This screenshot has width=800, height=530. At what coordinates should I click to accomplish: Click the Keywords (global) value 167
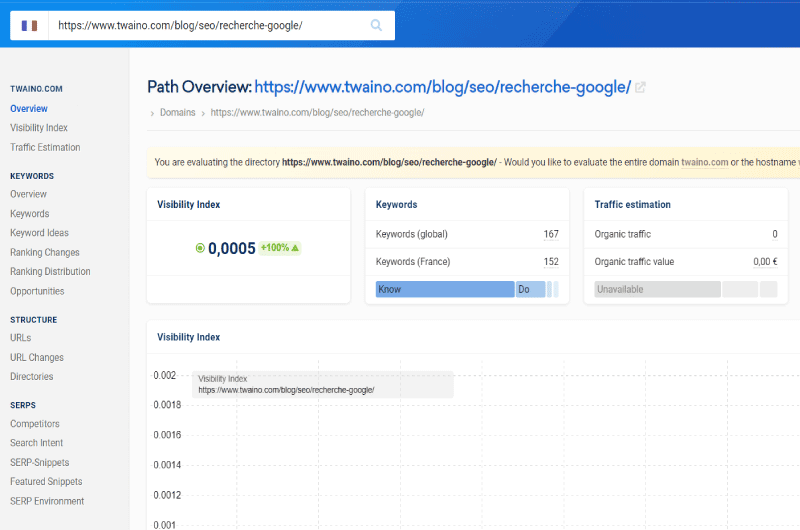pos(551,234)
